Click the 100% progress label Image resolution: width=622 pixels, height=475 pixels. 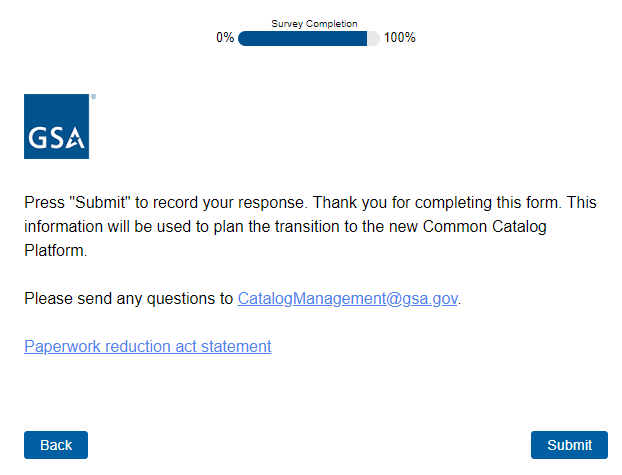point(400,38)
